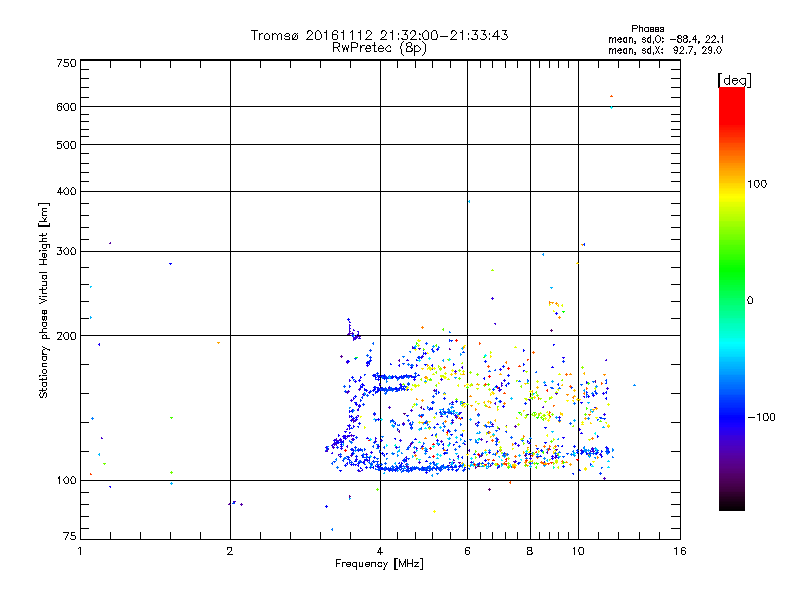Click the colorbar tick label '100'
Image resolution: width=800 pixels, height=600 pixels.
tap(757, 184)
